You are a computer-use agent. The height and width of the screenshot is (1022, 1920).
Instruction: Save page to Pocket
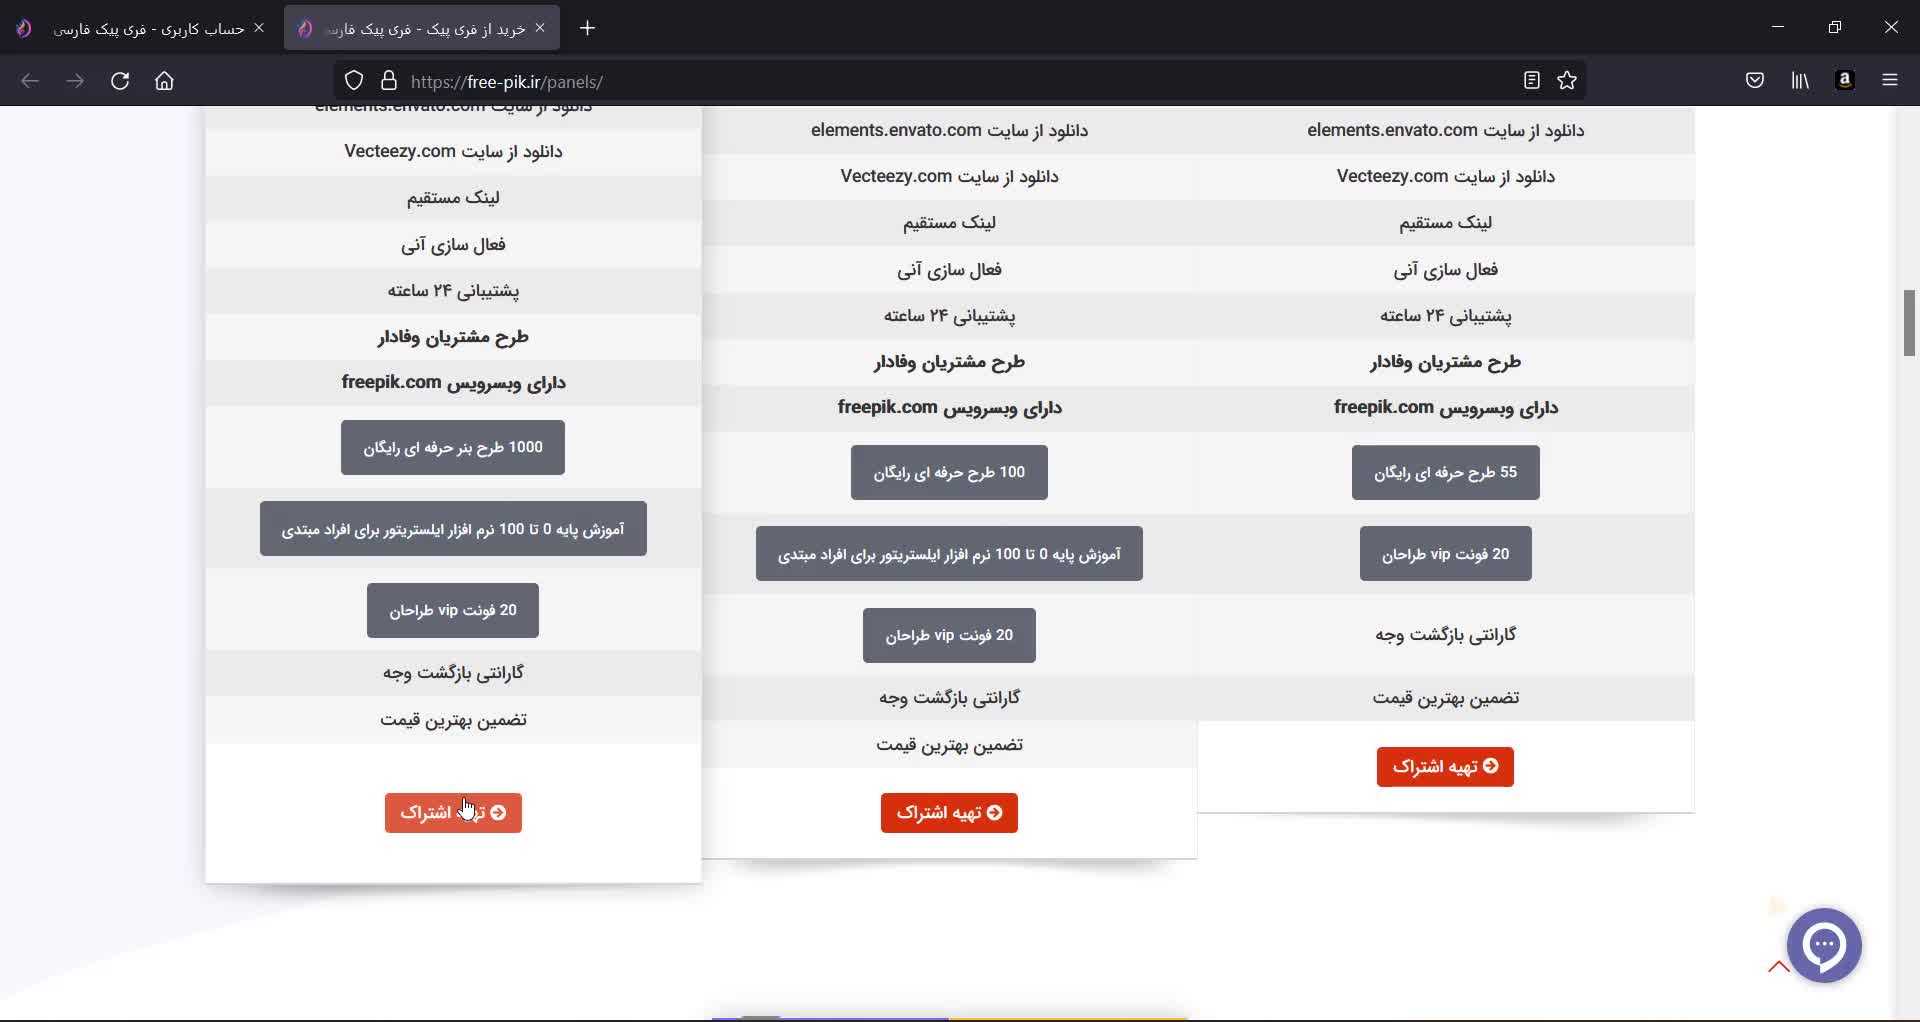(x=1755, y=81)
